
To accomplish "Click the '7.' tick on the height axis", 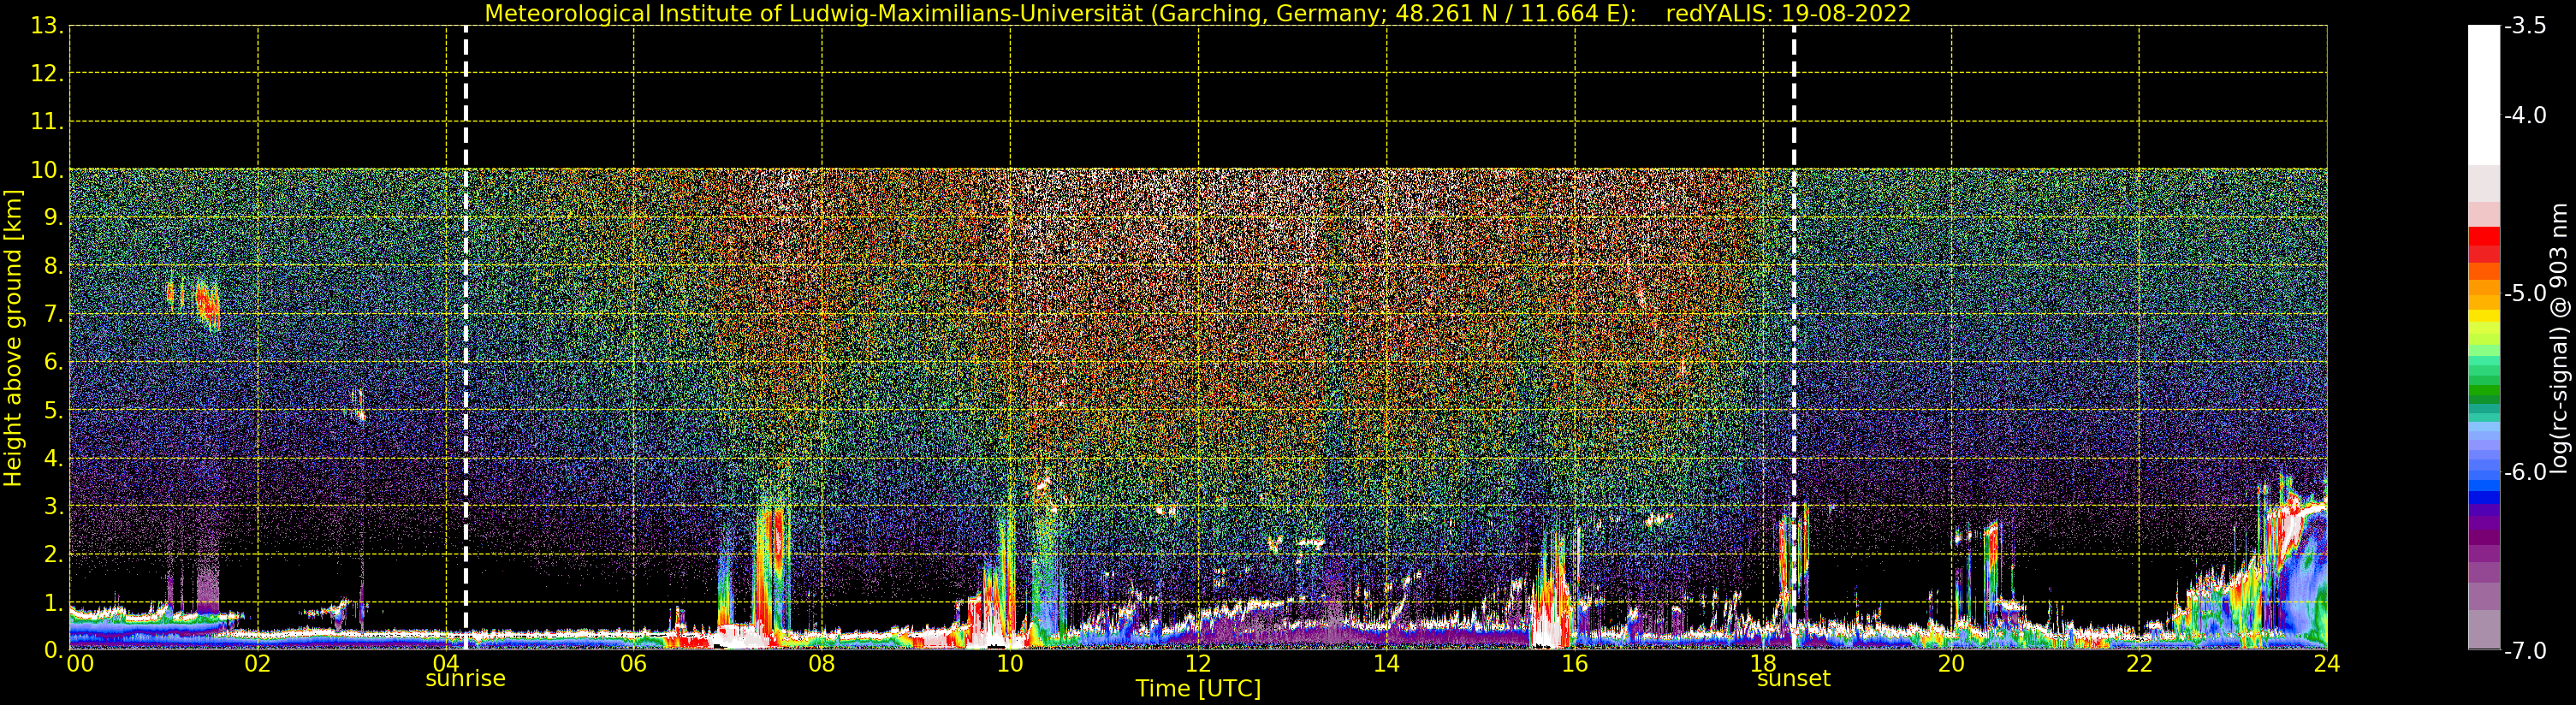I will coord(54,314).
